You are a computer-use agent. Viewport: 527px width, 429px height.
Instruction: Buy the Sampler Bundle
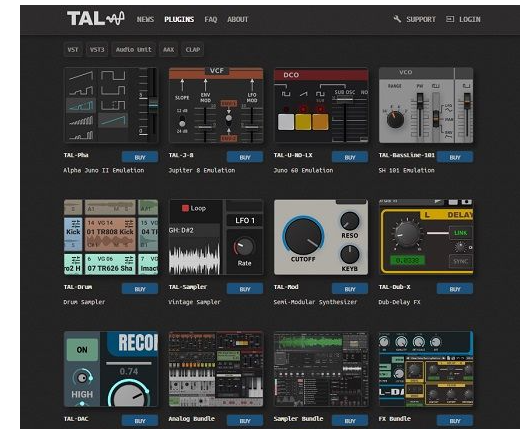(350, 421)
